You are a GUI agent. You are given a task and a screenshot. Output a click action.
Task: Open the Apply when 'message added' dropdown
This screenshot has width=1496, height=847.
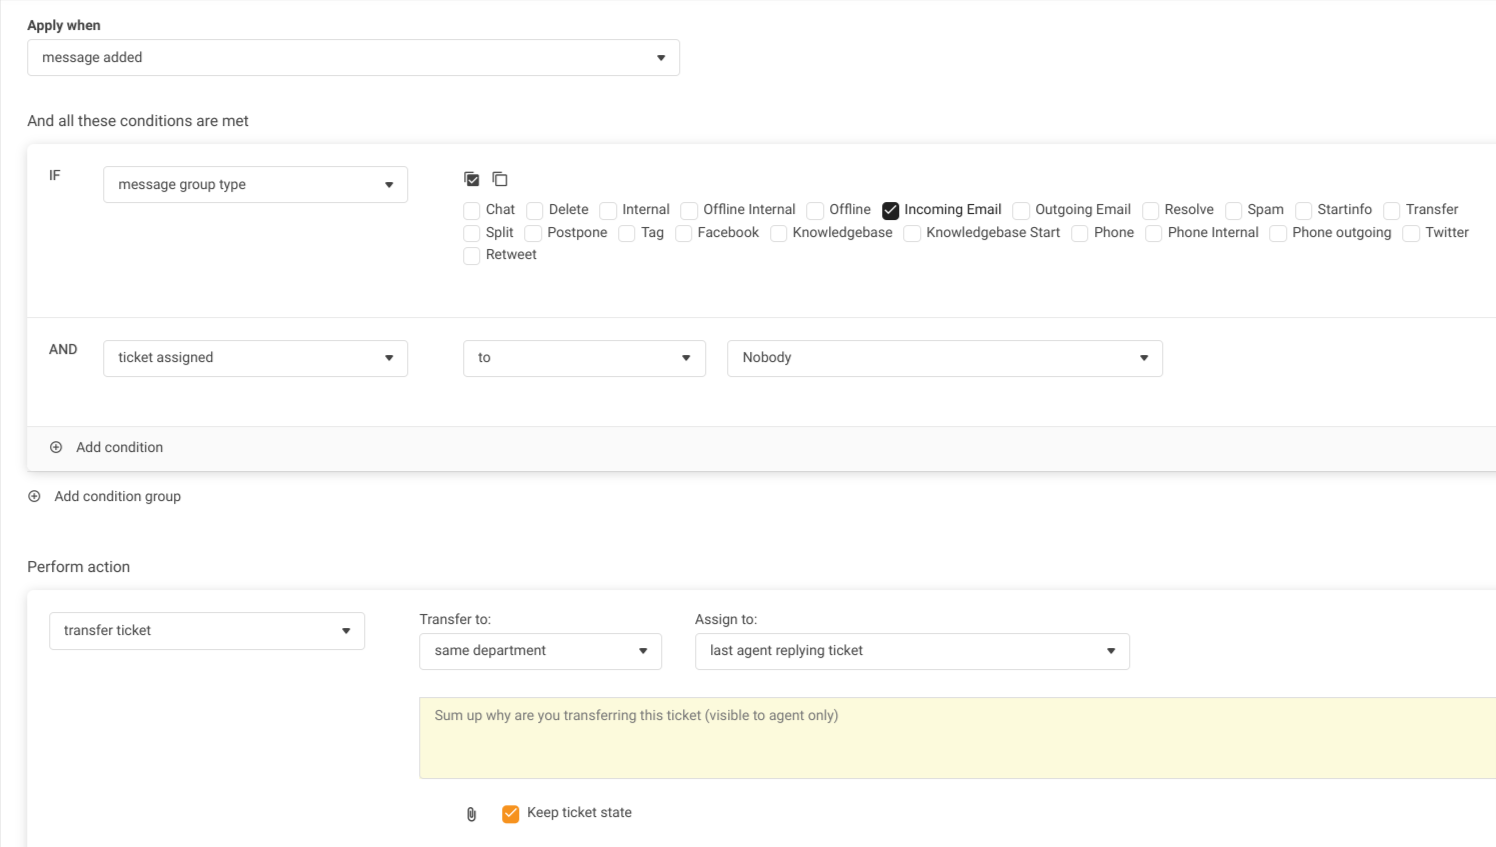pyautogui.click(x=353, y=58)
